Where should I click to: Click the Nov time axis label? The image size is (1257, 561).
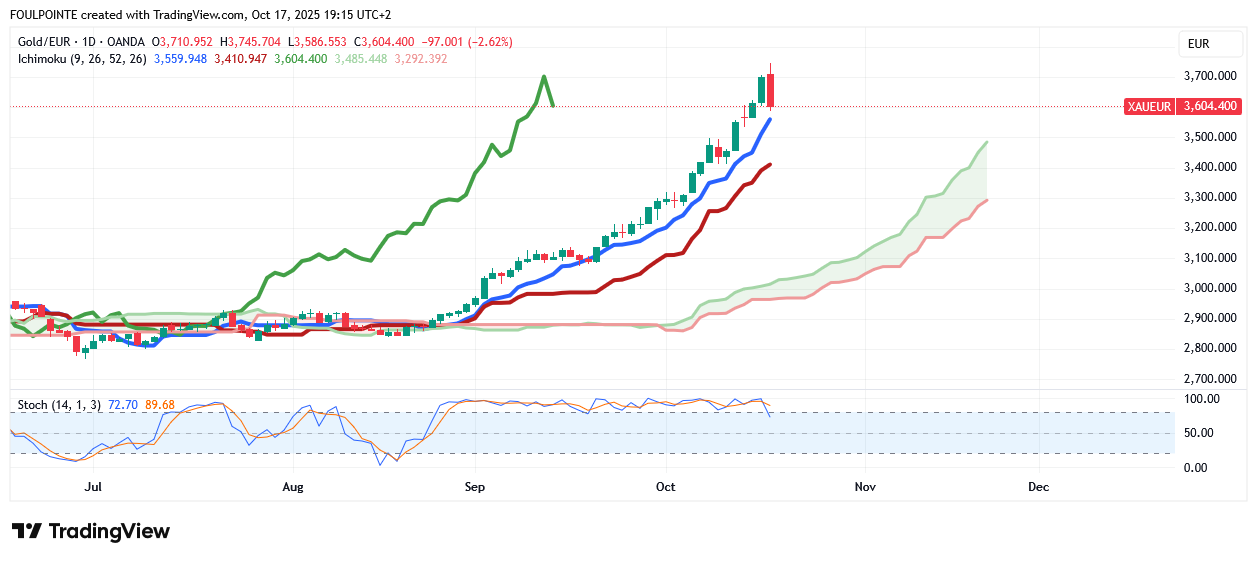[866, 487]
